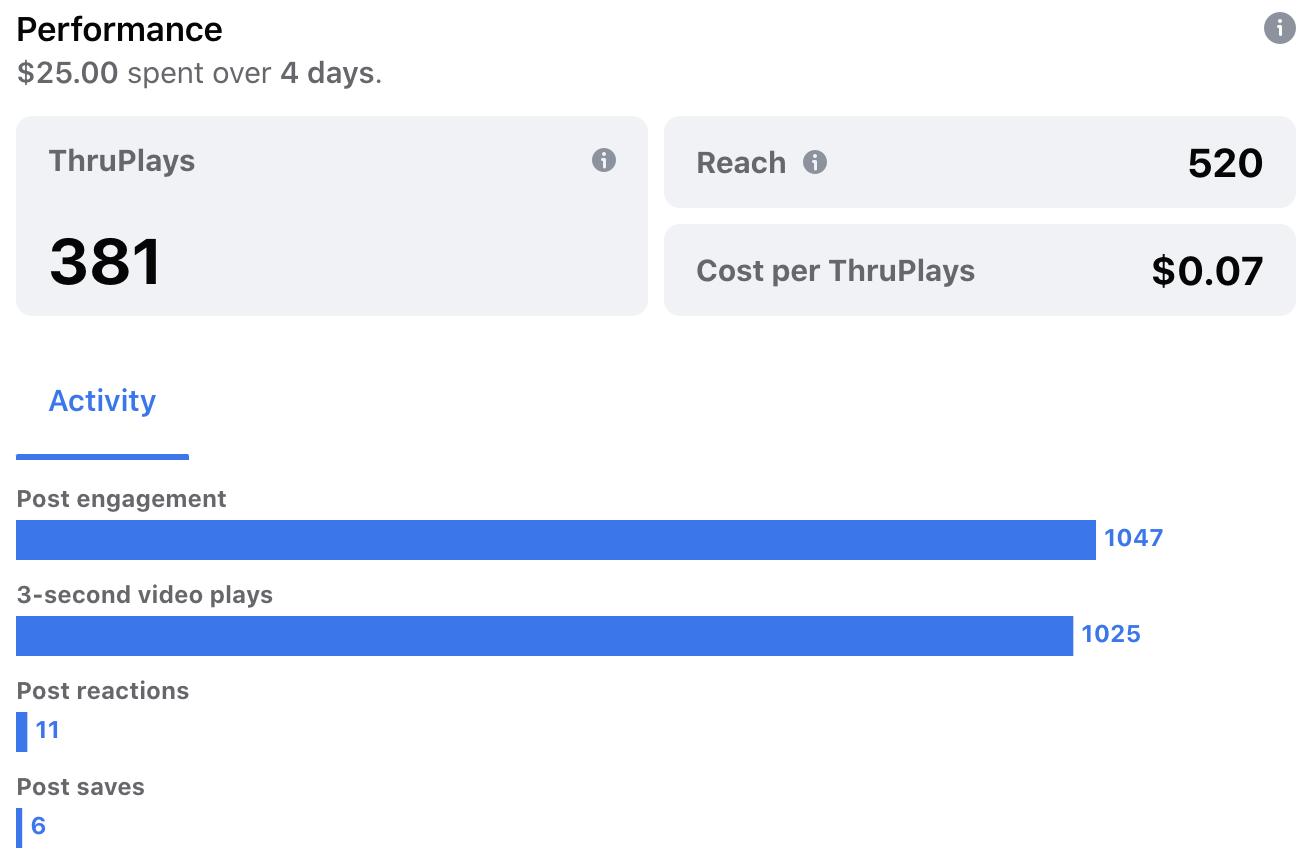Select the Activity tab
Image resolution: width=1316 pixels, height=858 pixels.
tap(102, 401)
